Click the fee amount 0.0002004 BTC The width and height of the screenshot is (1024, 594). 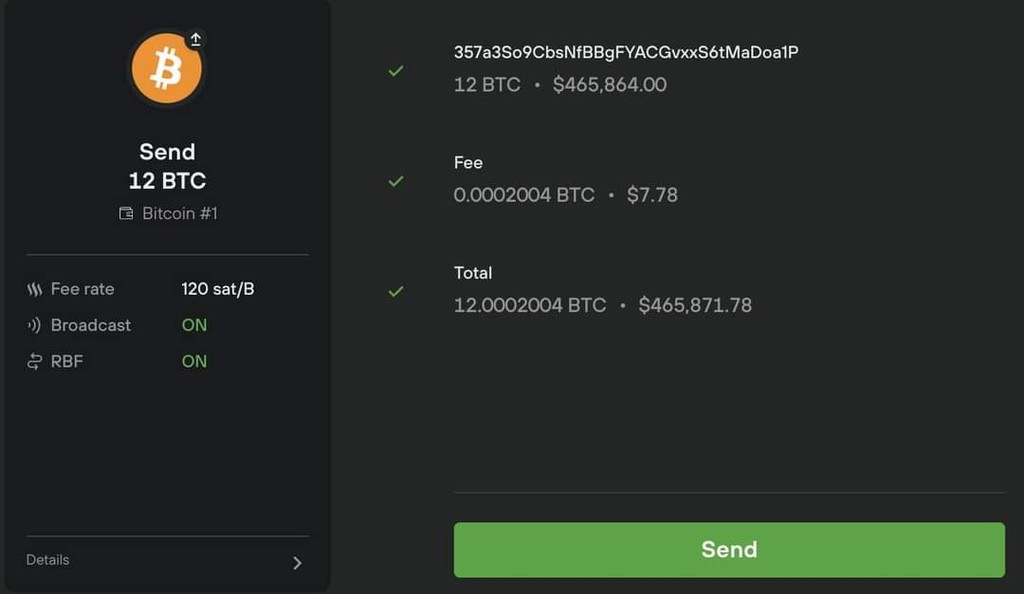pyautogui.click(x=524, y=195)
